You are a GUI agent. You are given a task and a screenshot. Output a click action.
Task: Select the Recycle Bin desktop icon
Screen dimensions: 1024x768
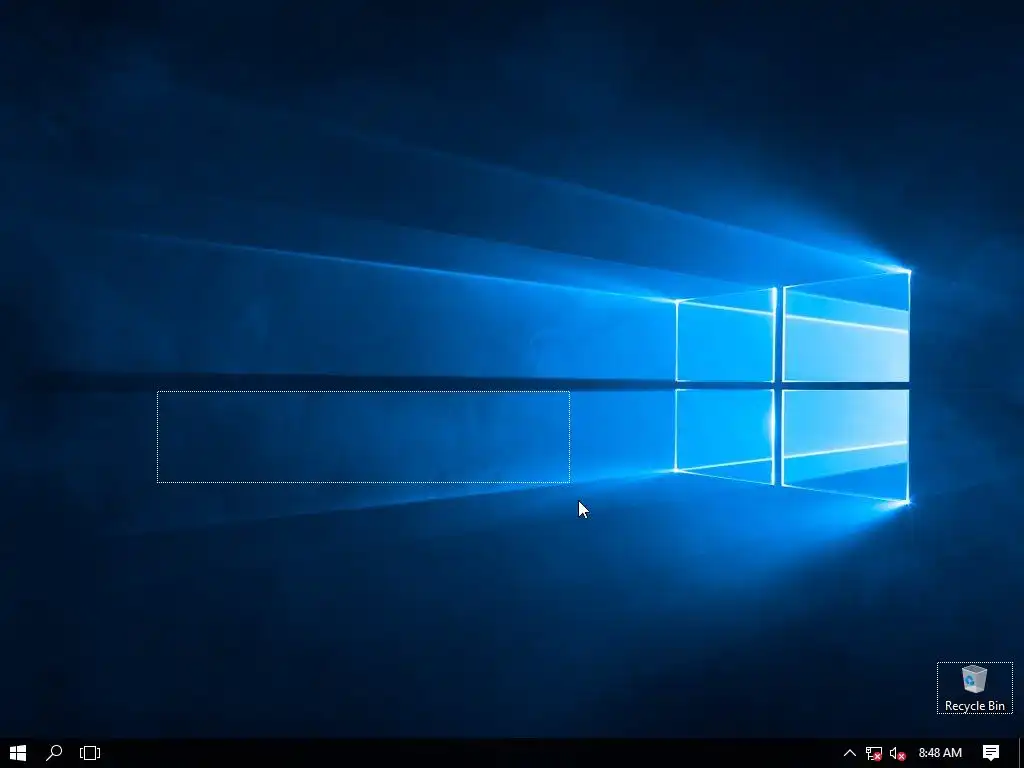(974, 688)
